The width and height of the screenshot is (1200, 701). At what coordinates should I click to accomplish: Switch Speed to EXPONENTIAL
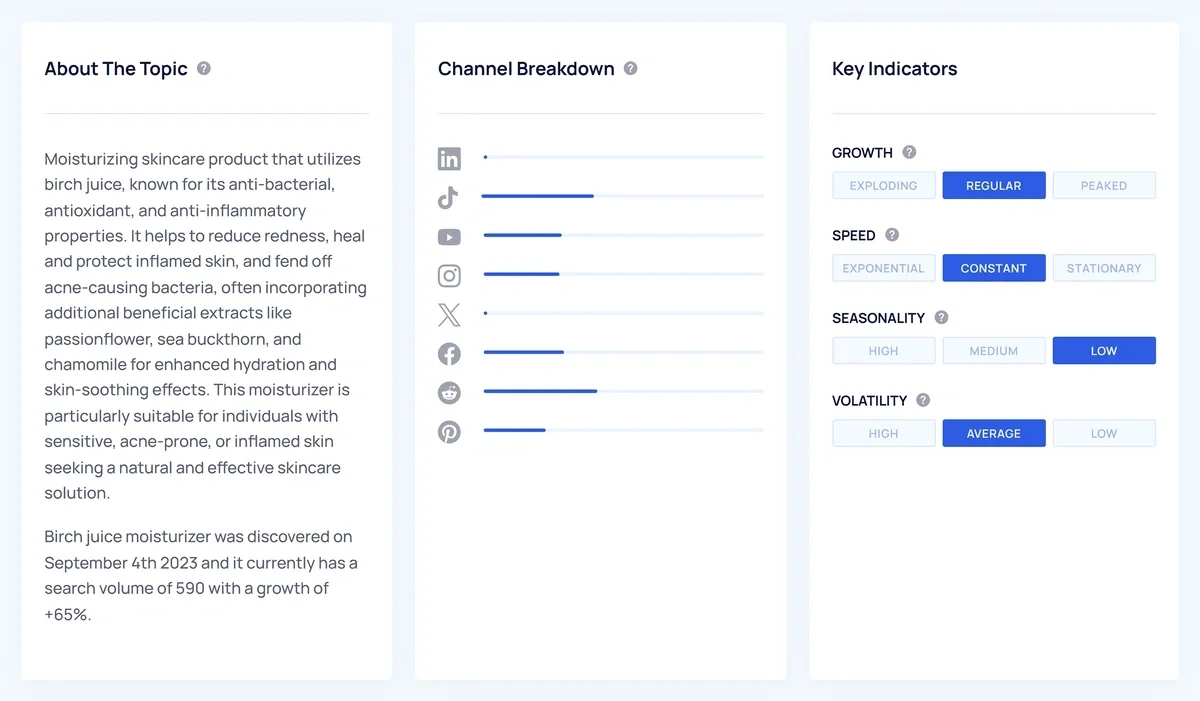pos(883,268)
